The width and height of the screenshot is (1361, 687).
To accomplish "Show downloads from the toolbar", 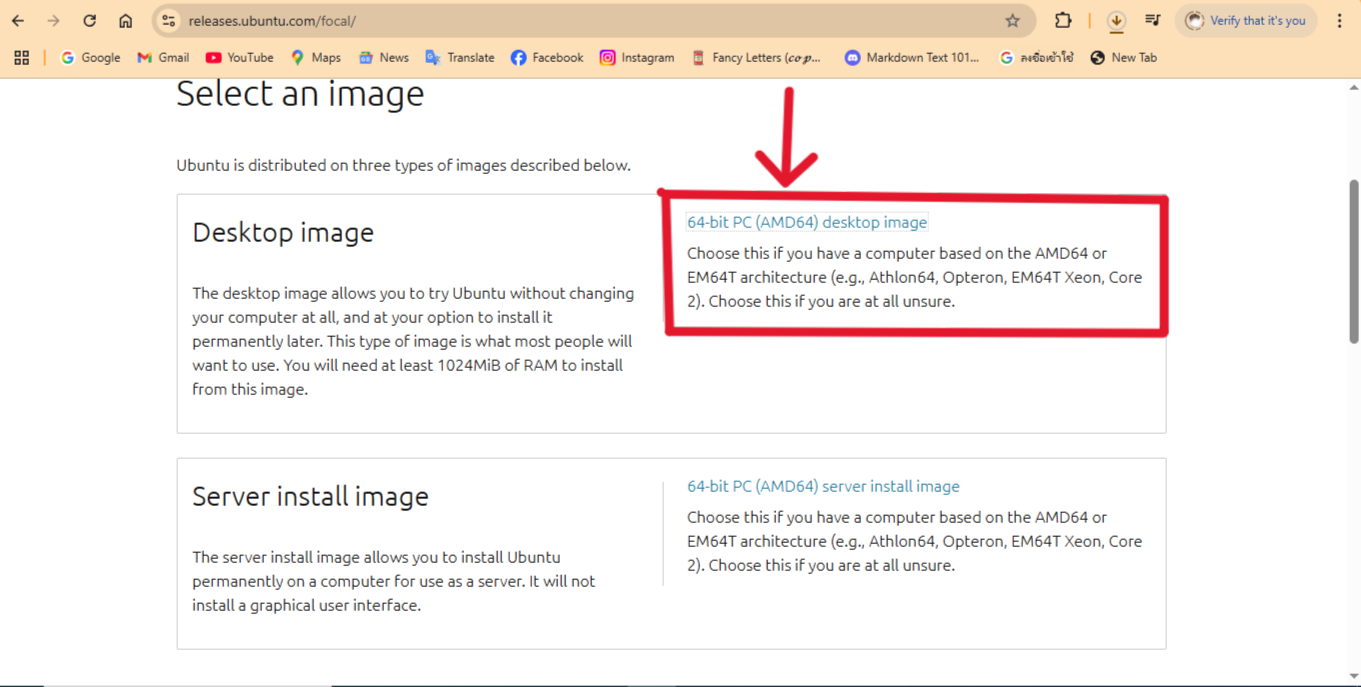I will click(x=1116, y=21).
